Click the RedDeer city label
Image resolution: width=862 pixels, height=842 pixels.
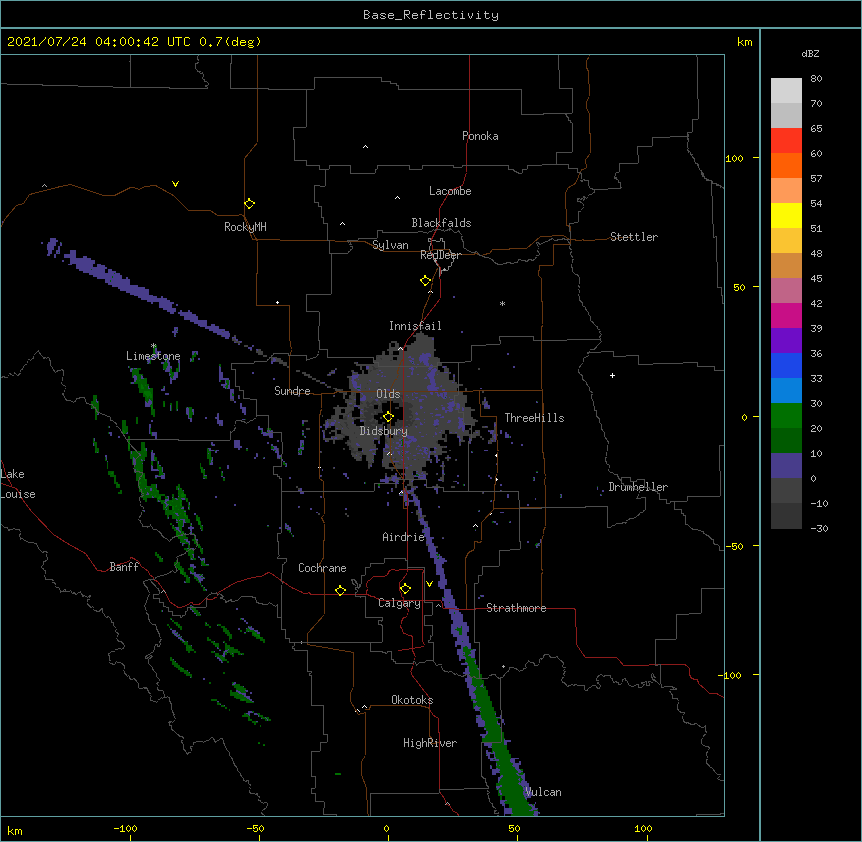click(440, 255)
